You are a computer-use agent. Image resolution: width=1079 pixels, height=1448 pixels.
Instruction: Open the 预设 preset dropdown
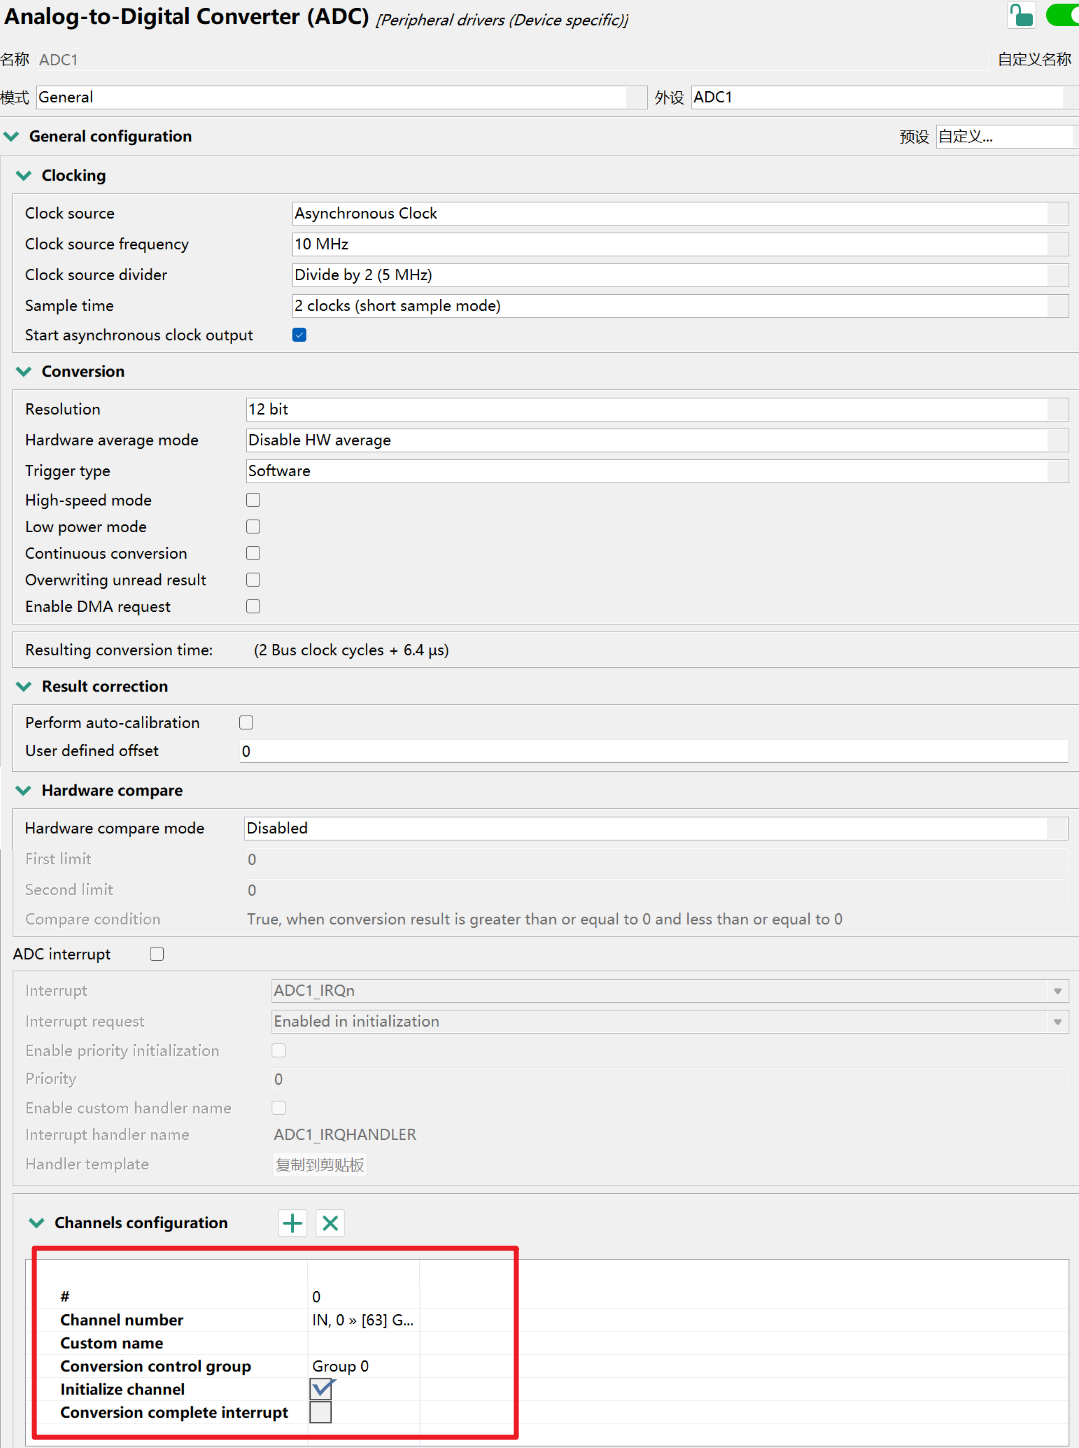1003,137
